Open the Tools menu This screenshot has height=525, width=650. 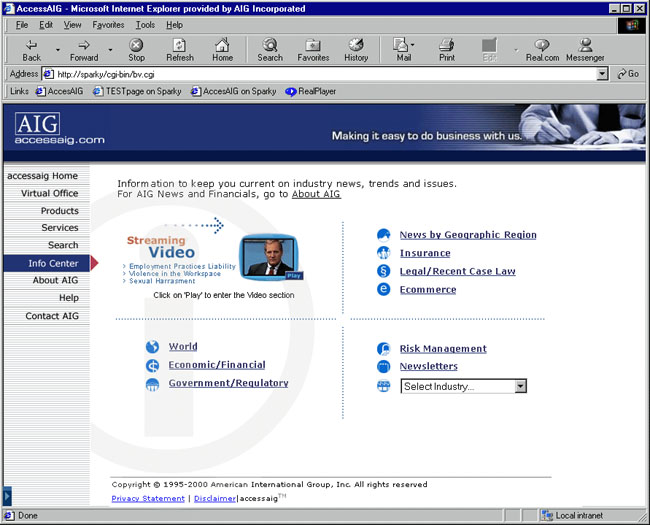(x=145, y=24)
